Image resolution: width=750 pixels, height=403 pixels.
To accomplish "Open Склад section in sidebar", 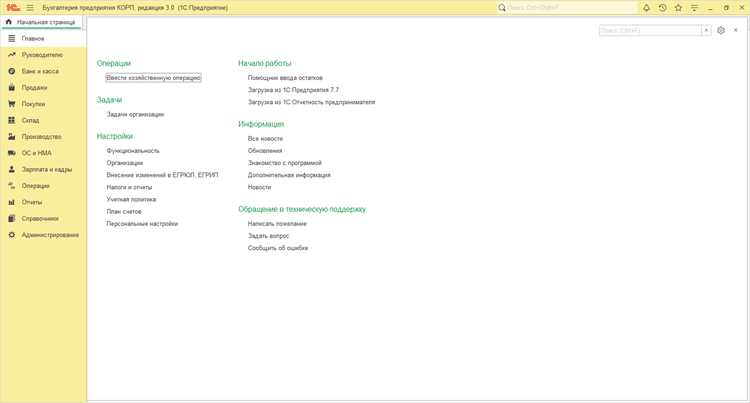I will click(30, 120).
